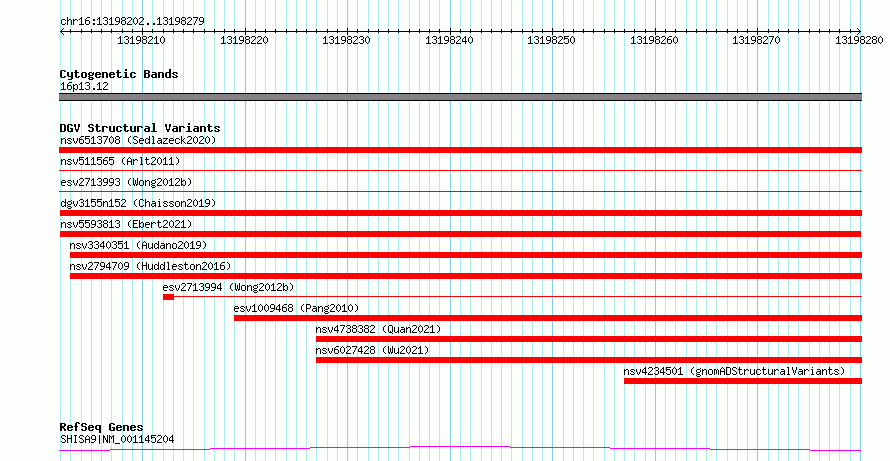Click the chr16:13198202..13198279 region label
Image resolution: width=890 pixels, height=461 pixels.
132,22
